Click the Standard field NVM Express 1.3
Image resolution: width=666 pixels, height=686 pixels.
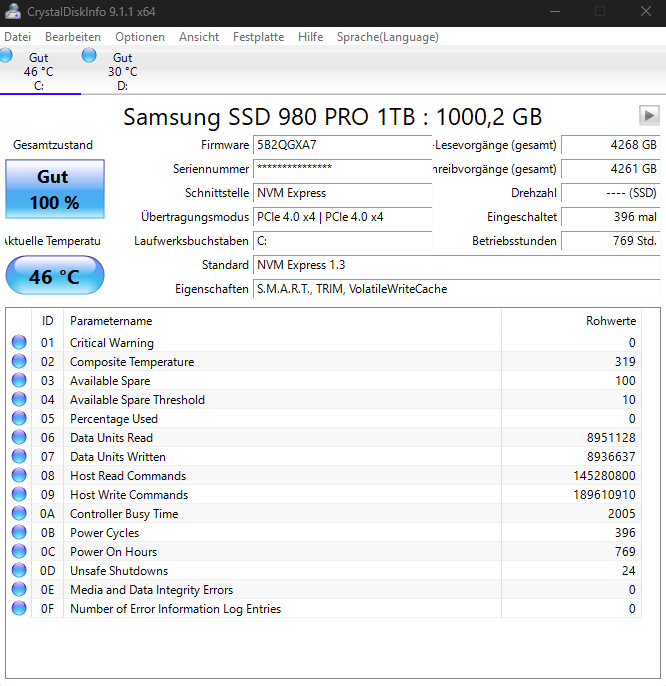tap(456, 265)
